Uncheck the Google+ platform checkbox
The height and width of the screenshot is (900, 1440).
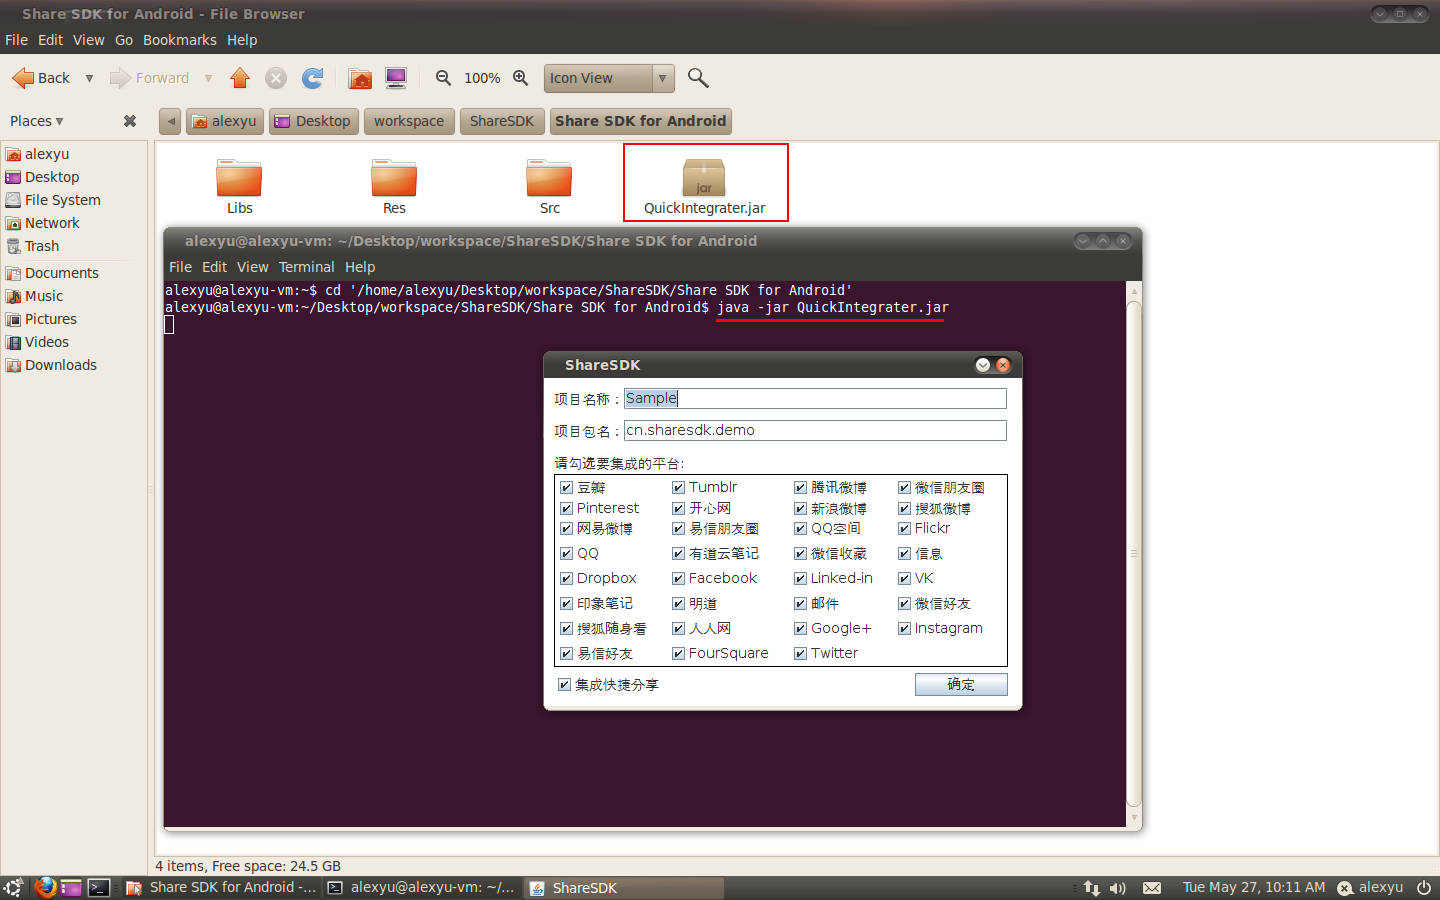801,628
